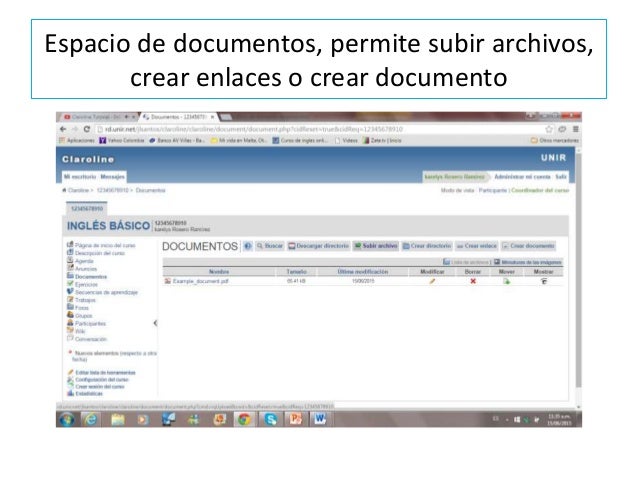Click Configuración del curso link

click(x=102, y=379)
